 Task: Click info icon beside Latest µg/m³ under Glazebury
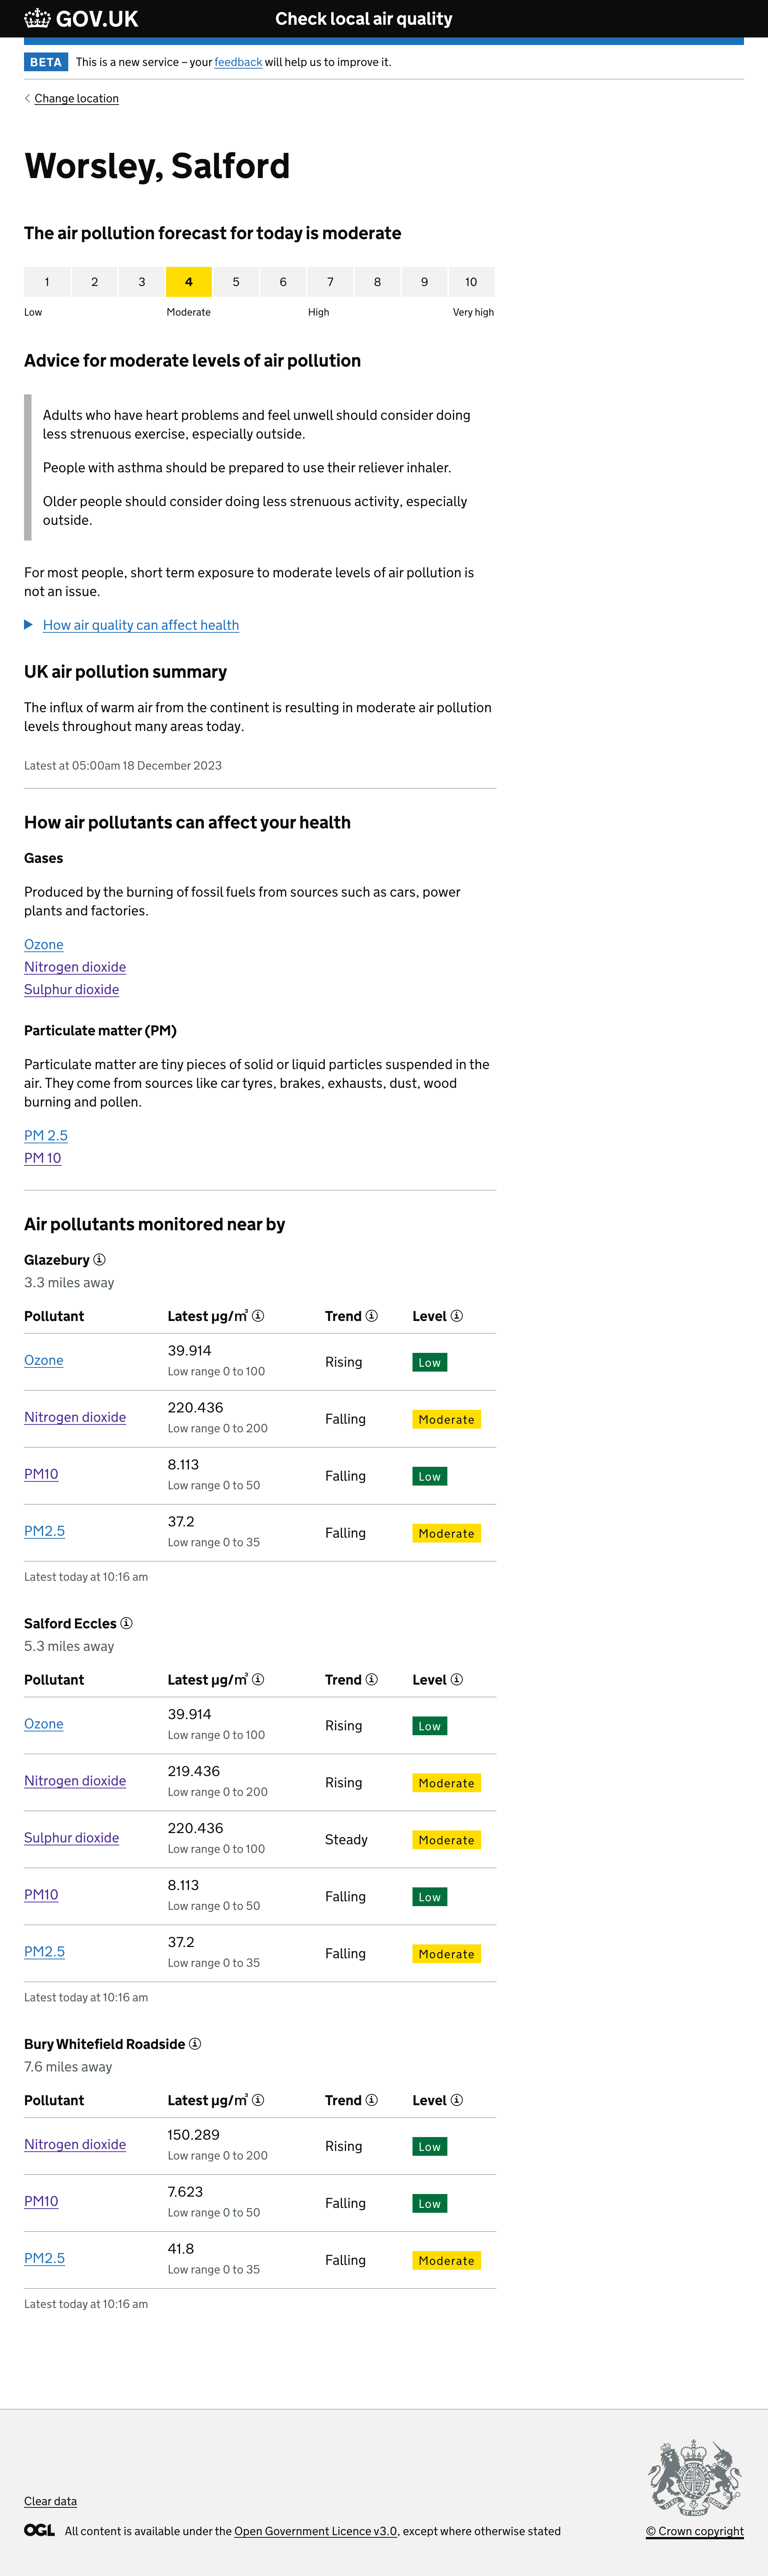click(258, 1316)
